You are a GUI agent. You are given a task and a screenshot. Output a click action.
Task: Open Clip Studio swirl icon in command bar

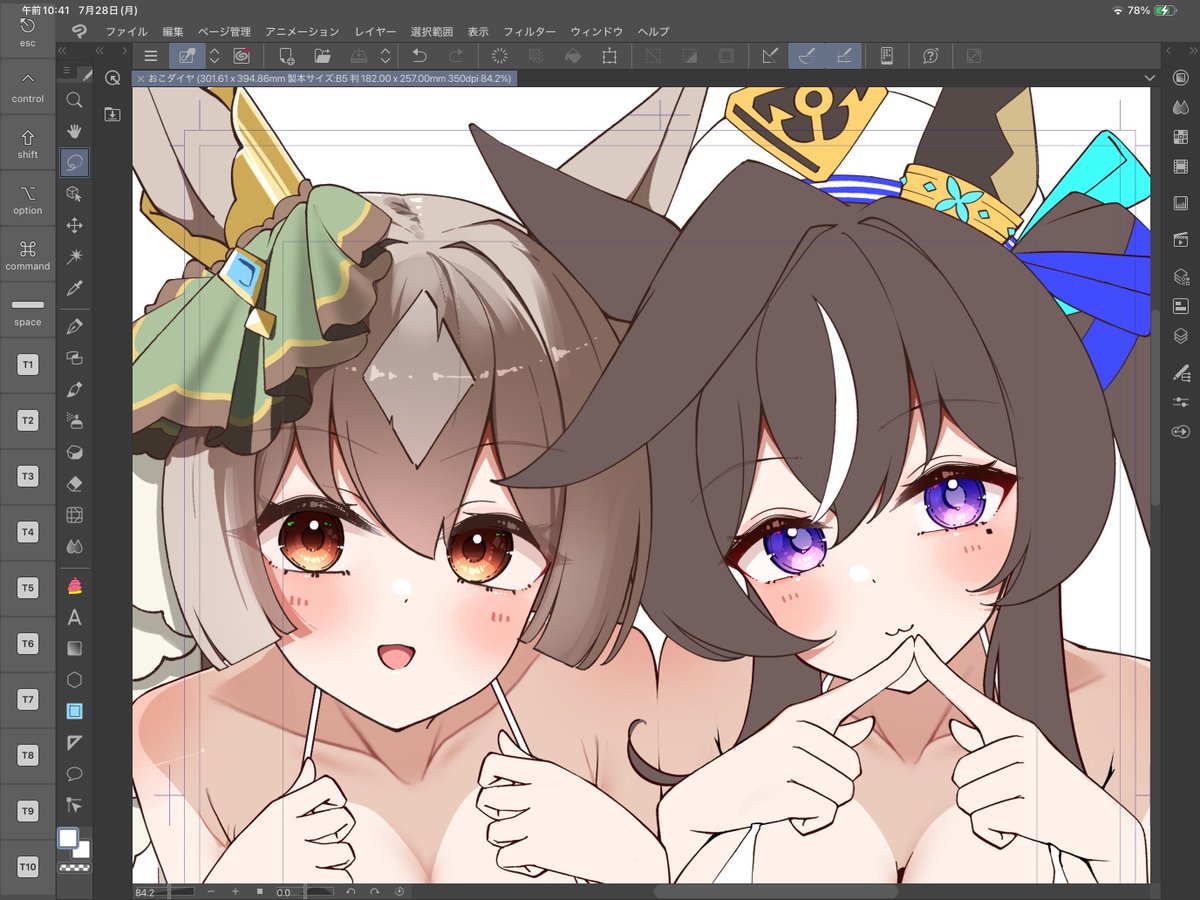pyautogui.click(x=241, y=56)
